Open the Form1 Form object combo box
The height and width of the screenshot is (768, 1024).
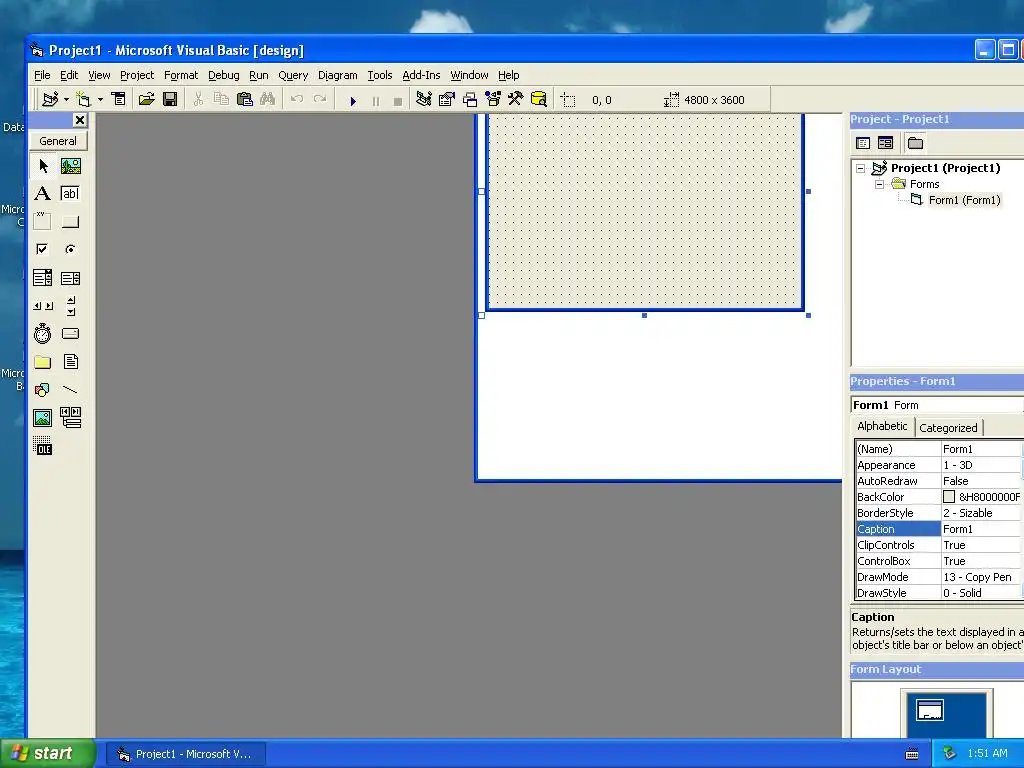(x=937, y=405)
